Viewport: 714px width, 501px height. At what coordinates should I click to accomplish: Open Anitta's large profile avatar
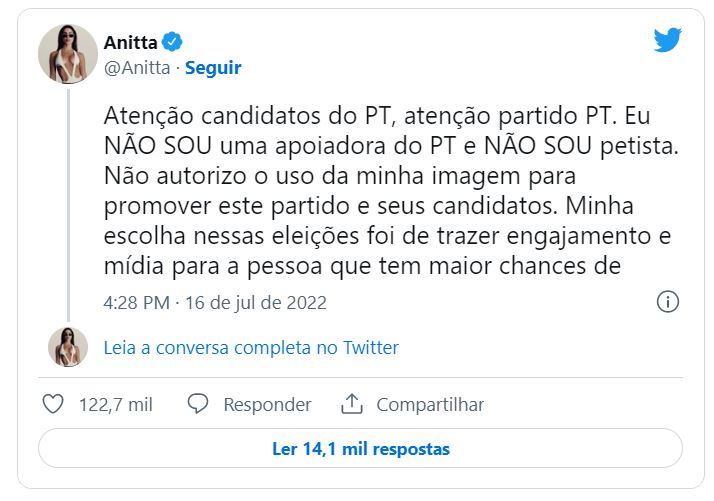(x=68, y=54)
